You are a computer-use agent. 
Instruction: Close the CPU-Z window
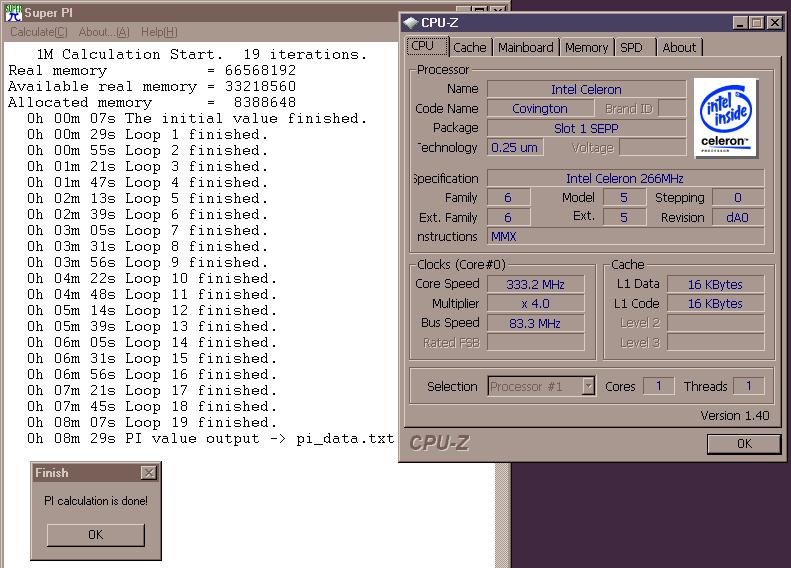[x=774, y=23]
